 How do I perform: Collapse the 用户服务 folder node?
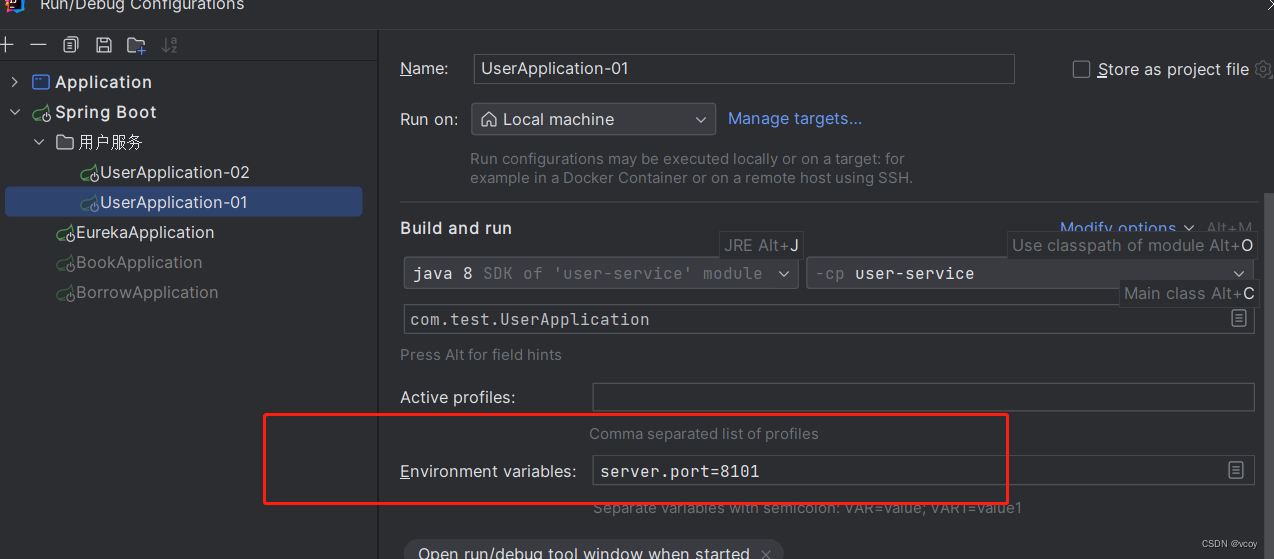point(39,142)
